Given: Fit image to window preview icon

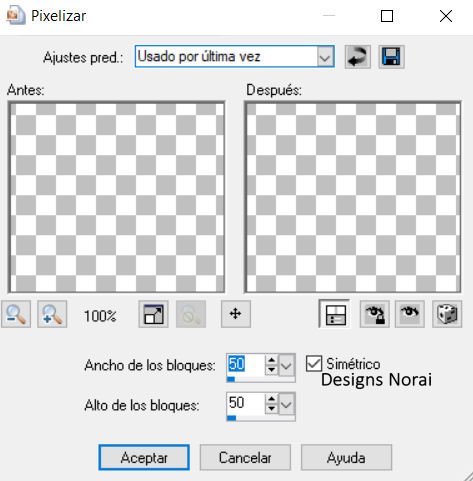Looking at the screenshot, I should tap(153, 314).
